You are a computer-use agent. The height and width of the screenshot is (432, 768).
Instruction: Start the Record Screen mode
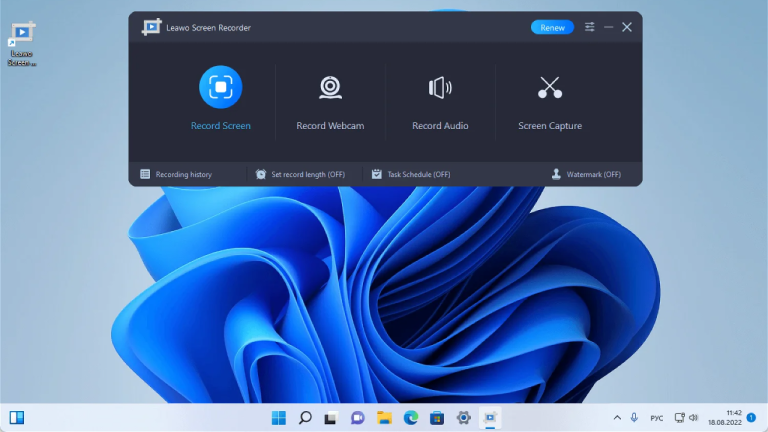[x=220, y=87]
